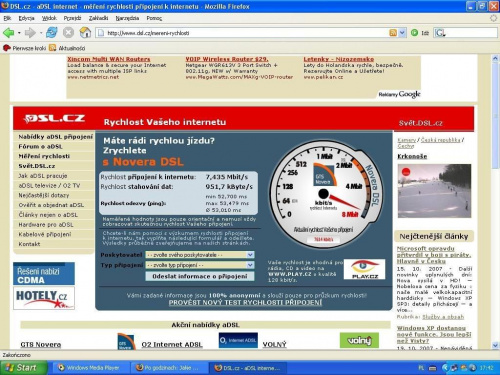Click PROVÉST NOVÝ TEST RYCHLOSTI PŘIPOJENÍ link
The height and width of the screenshot is (375, 500).
(x=245, y=303)
